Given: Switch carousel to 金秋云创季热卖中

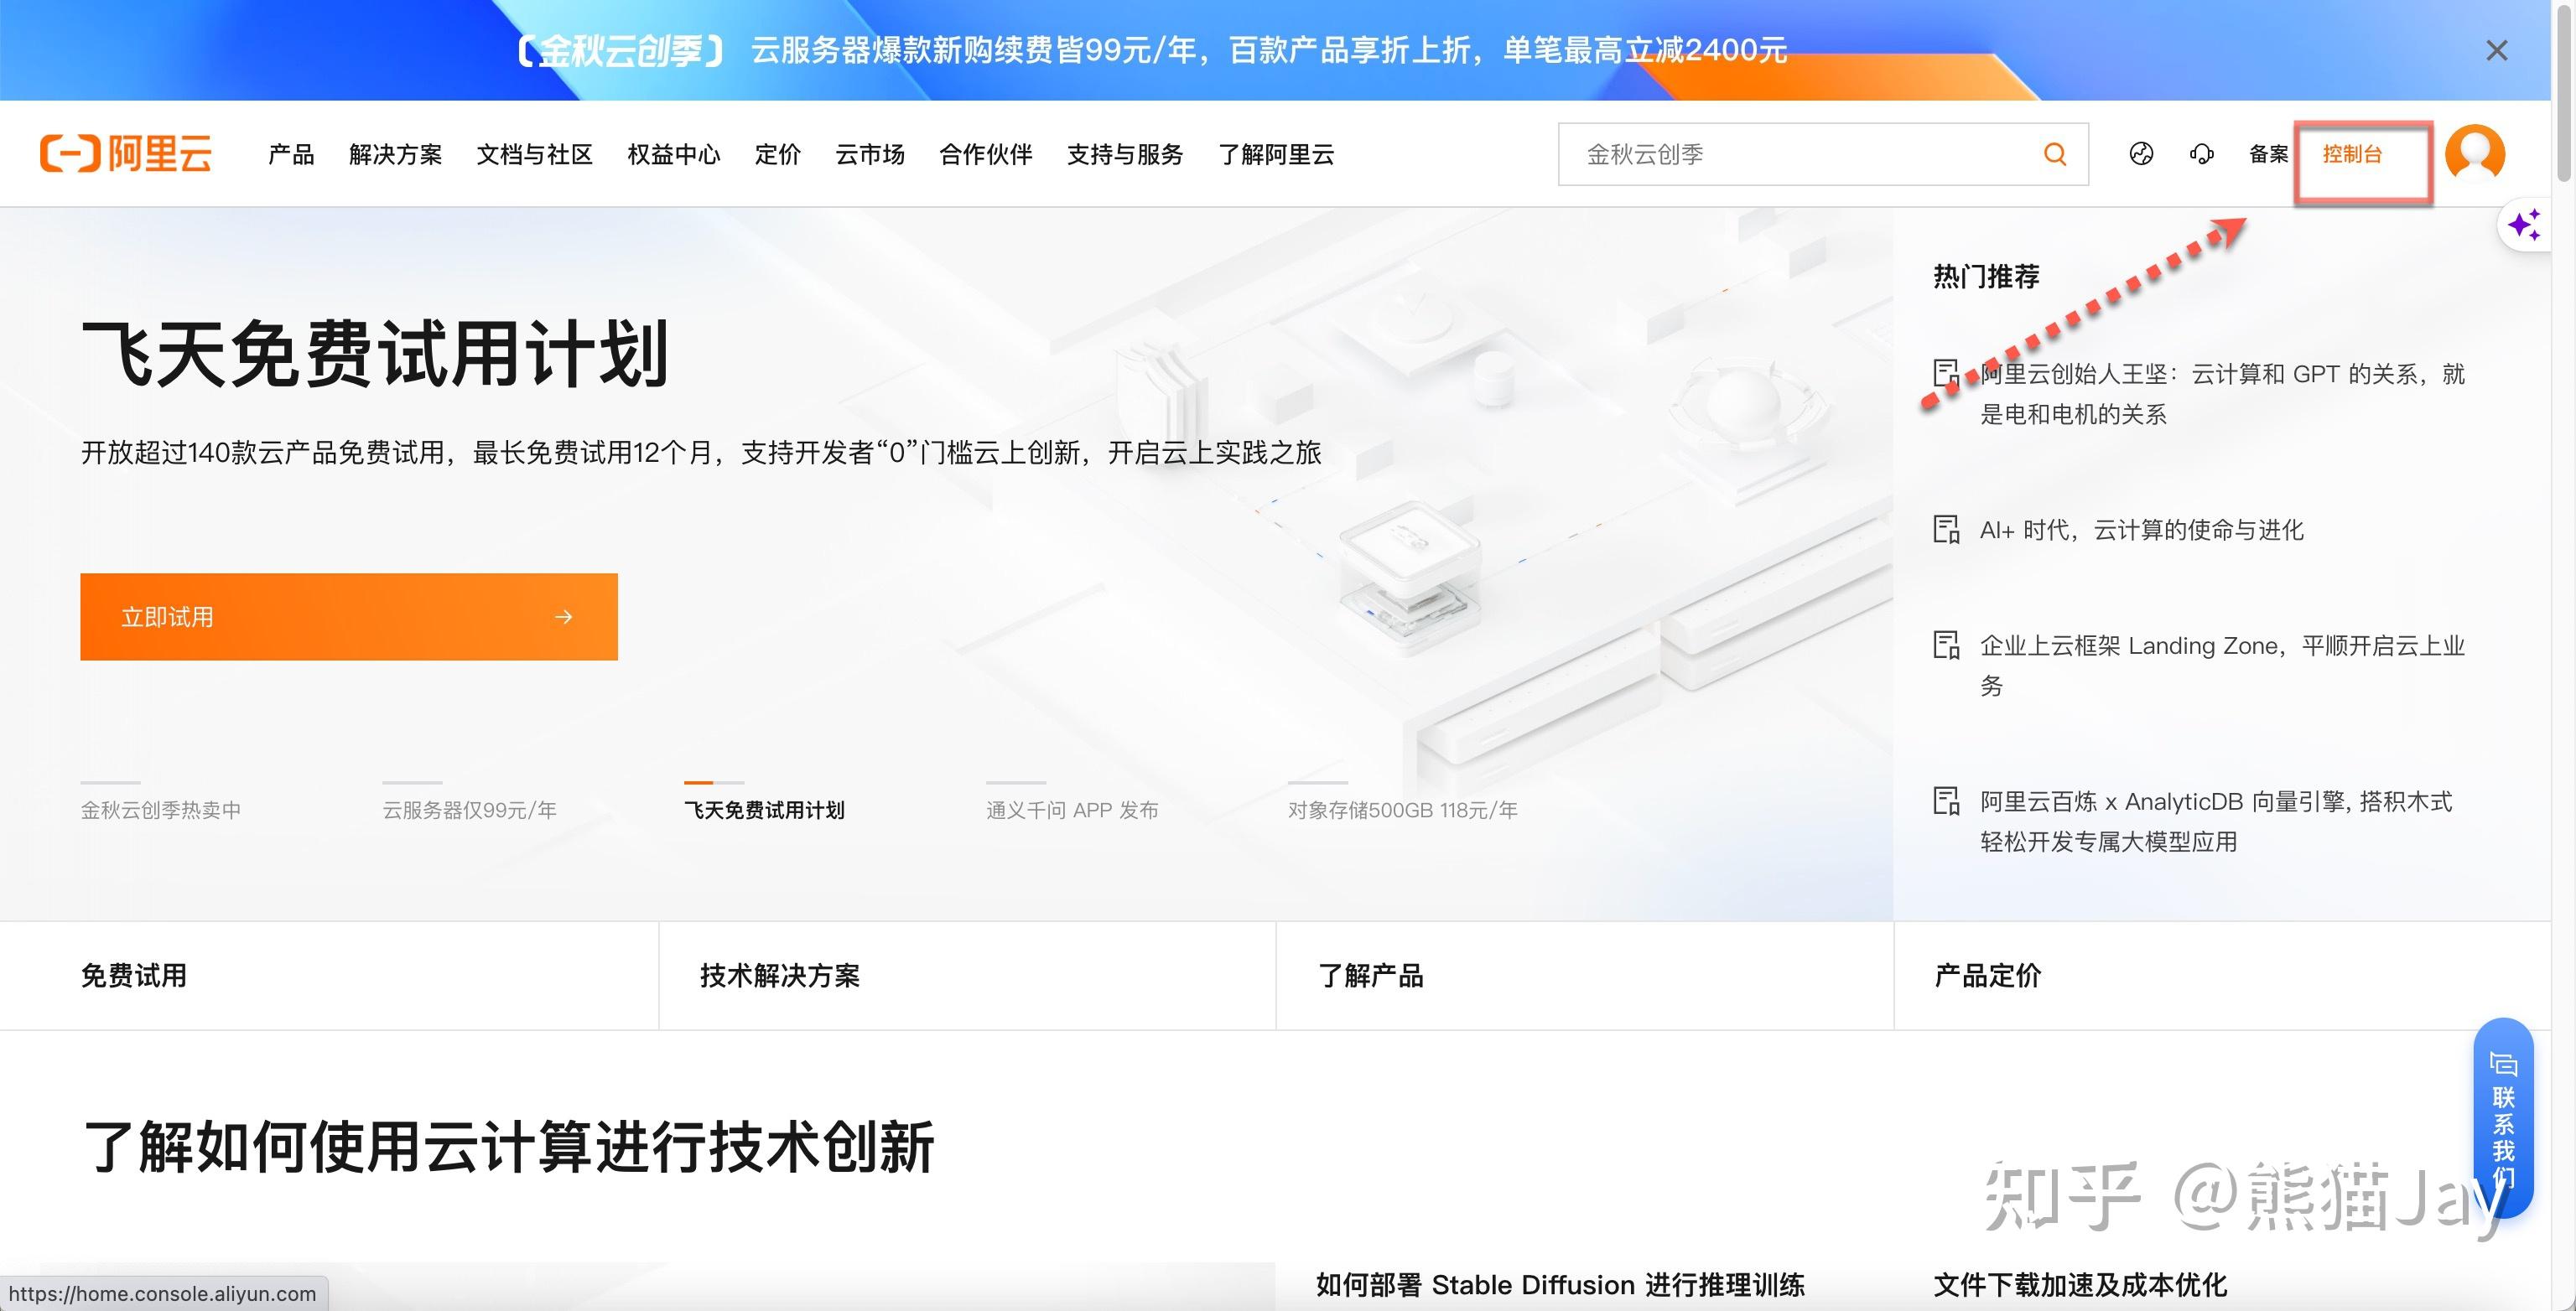Looking at the screenshot, I should 161,810.
